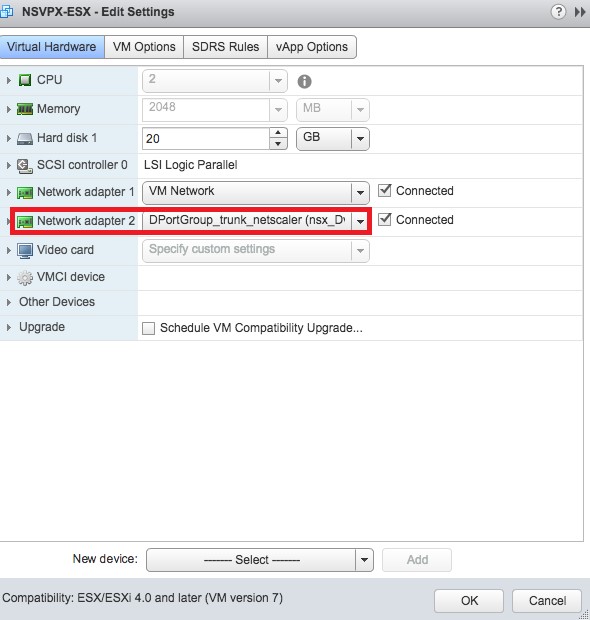Click the VMCI device gear icon

point(25,278)
